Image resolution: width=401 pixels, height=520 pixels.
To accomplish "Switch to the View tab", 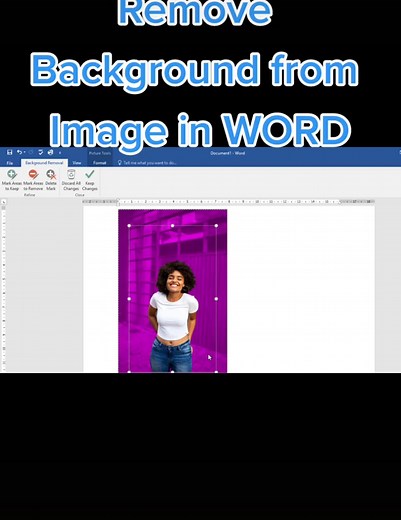I will point(77,163).
